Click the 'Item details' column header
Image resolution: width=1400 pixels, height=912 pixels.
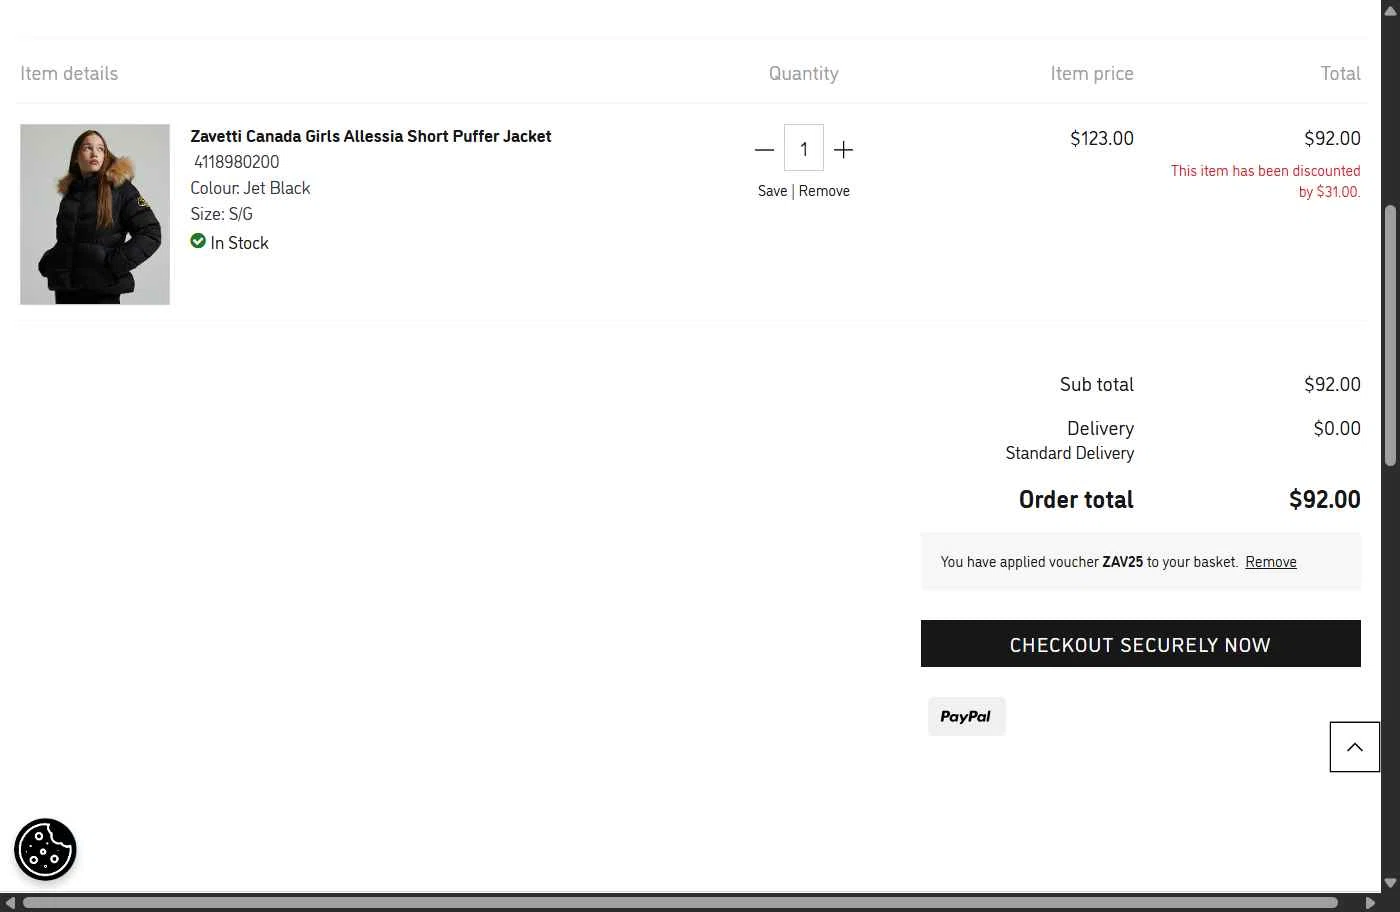click(x=69, y=73)
